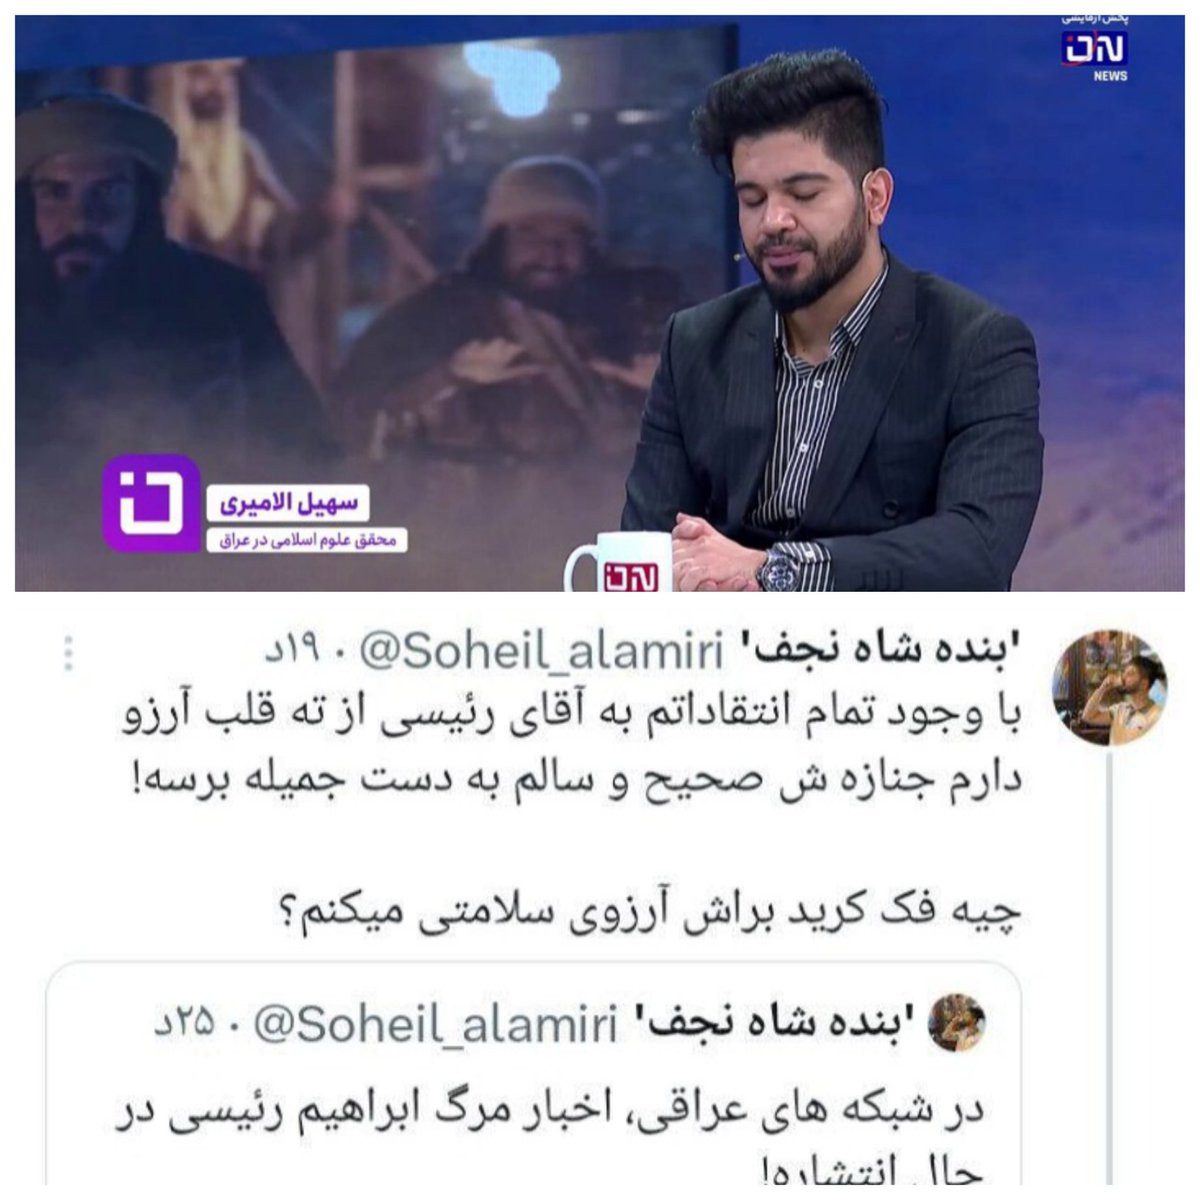
Task: Open the three-dot tweet options menu
Action: pyautogui.click(x=68, y=653)
